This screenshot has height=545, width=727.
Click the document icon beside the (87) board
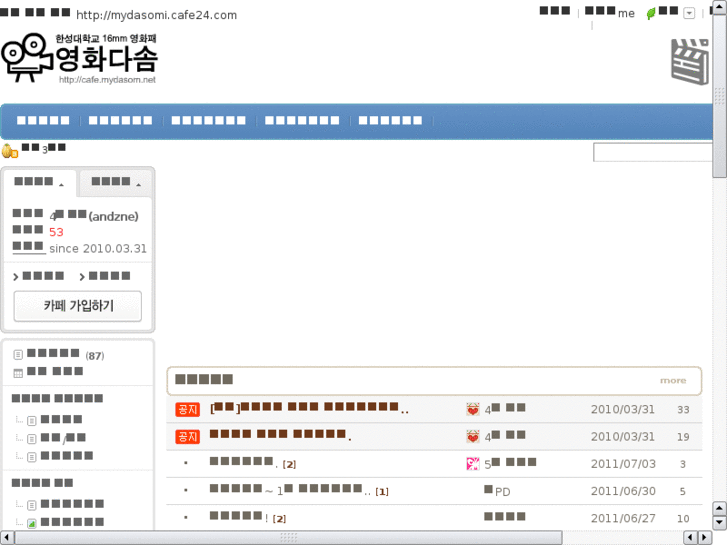18,354
